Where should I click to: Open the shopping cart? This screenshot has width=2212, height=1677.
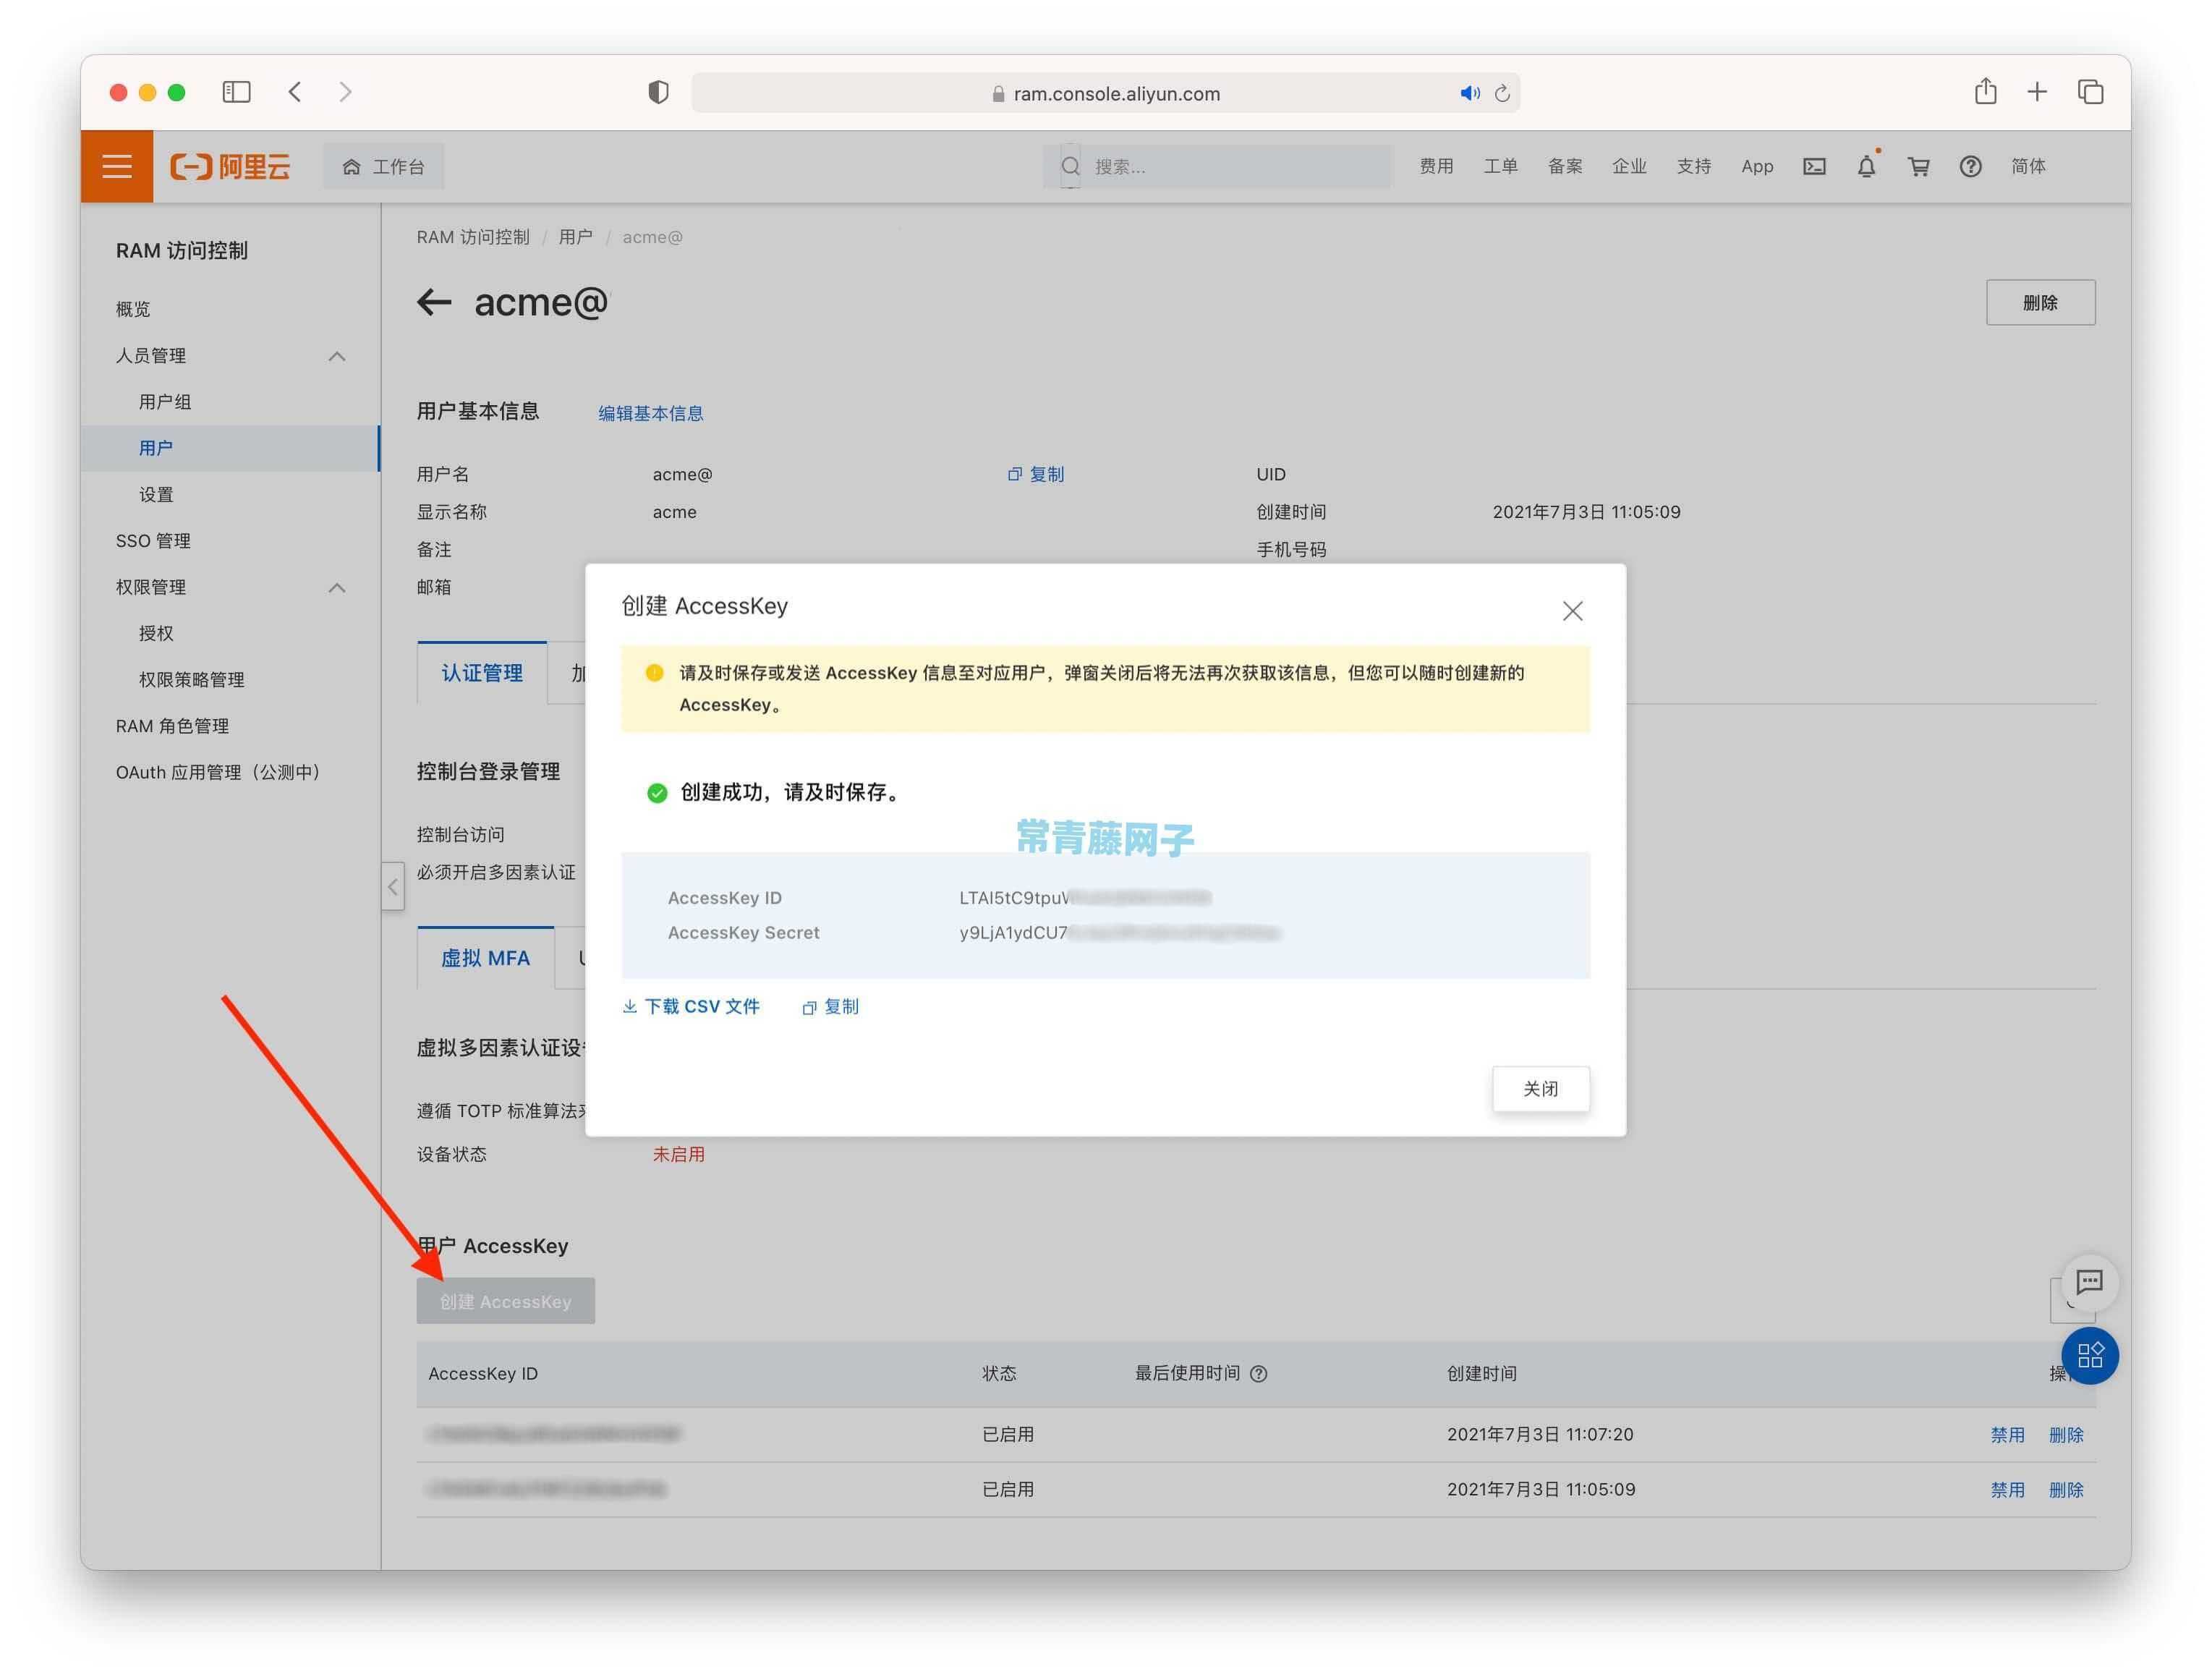click(1918, 166)
